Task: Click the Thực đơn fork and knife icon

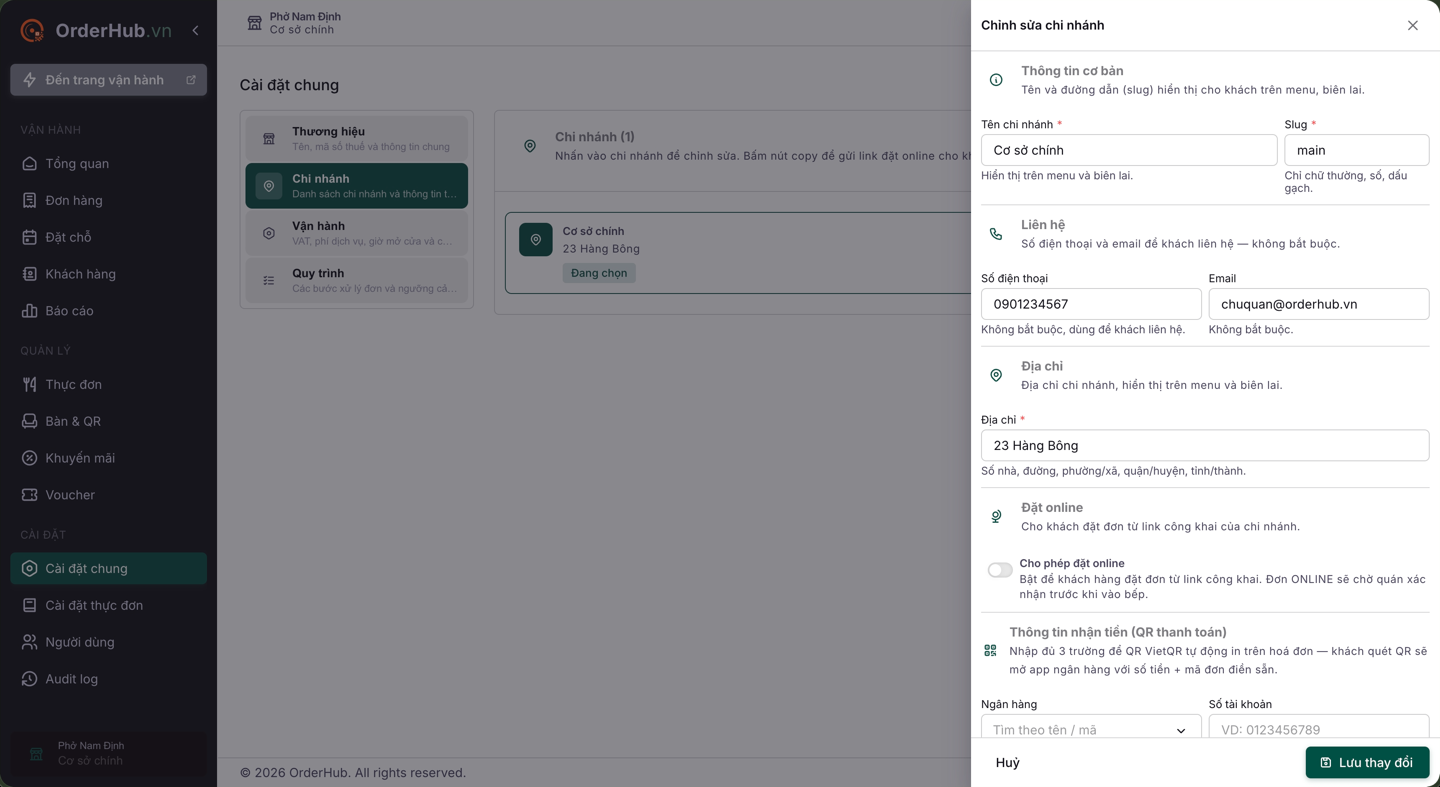Action: (30, 385)
